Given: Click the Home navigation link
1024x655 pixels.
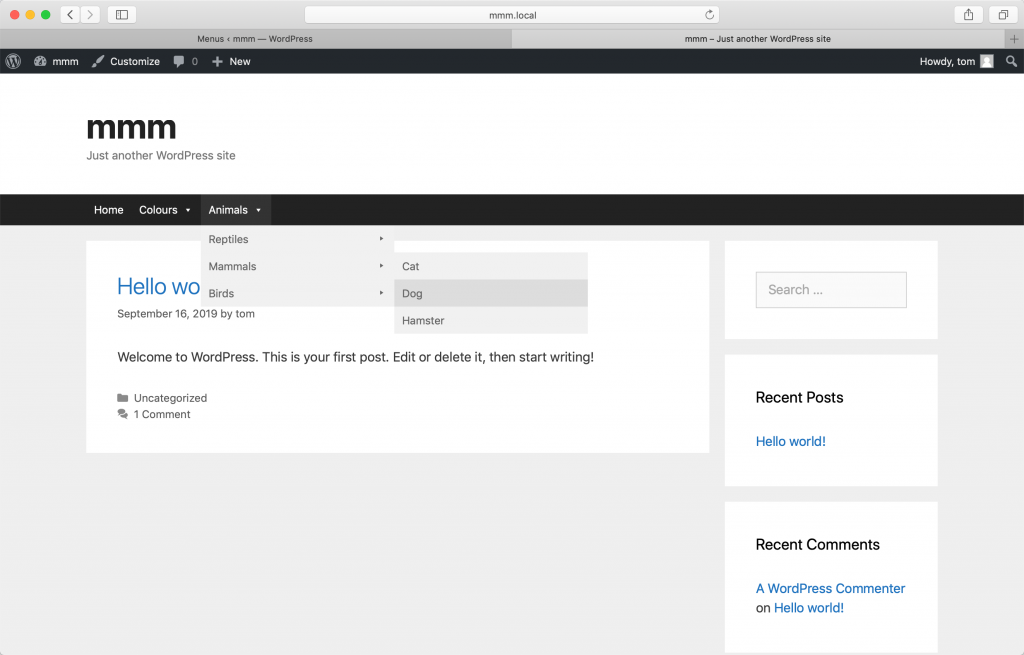Looking at the screenshot, I should point(109,210).
